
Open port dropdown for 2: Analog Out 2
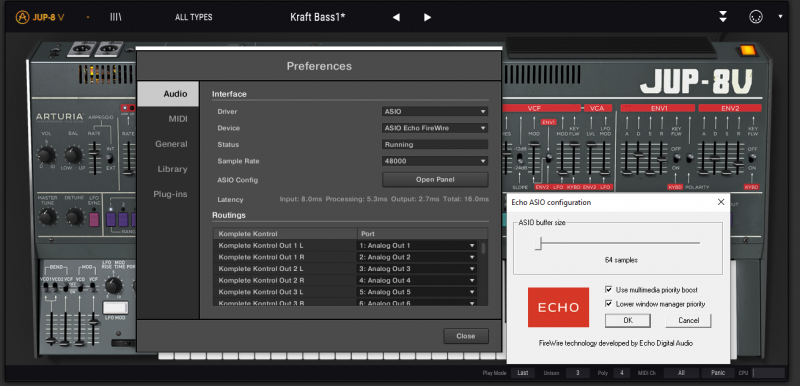pyautogui.click(x=416, y=257)
